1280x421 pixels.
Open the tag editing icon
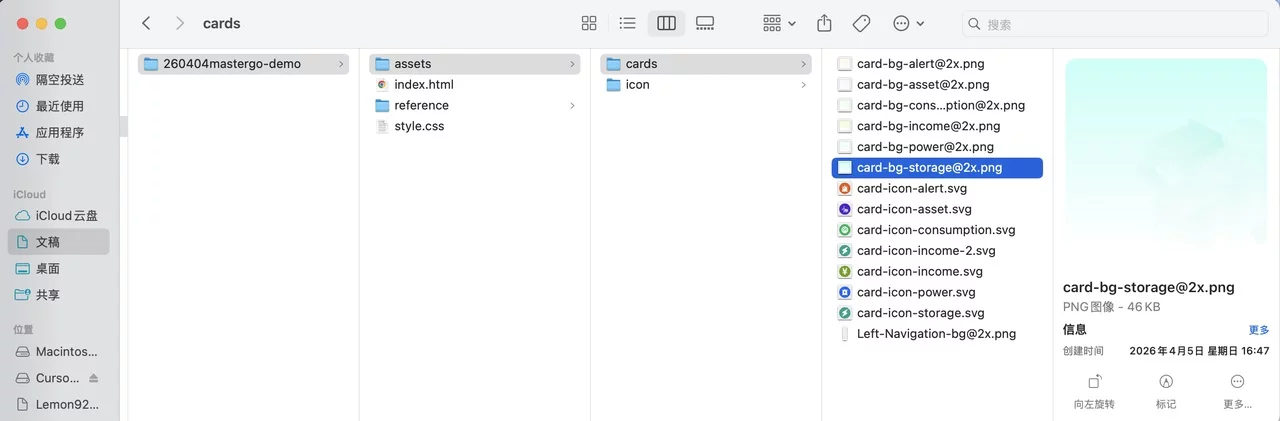[x=861, y=23]
